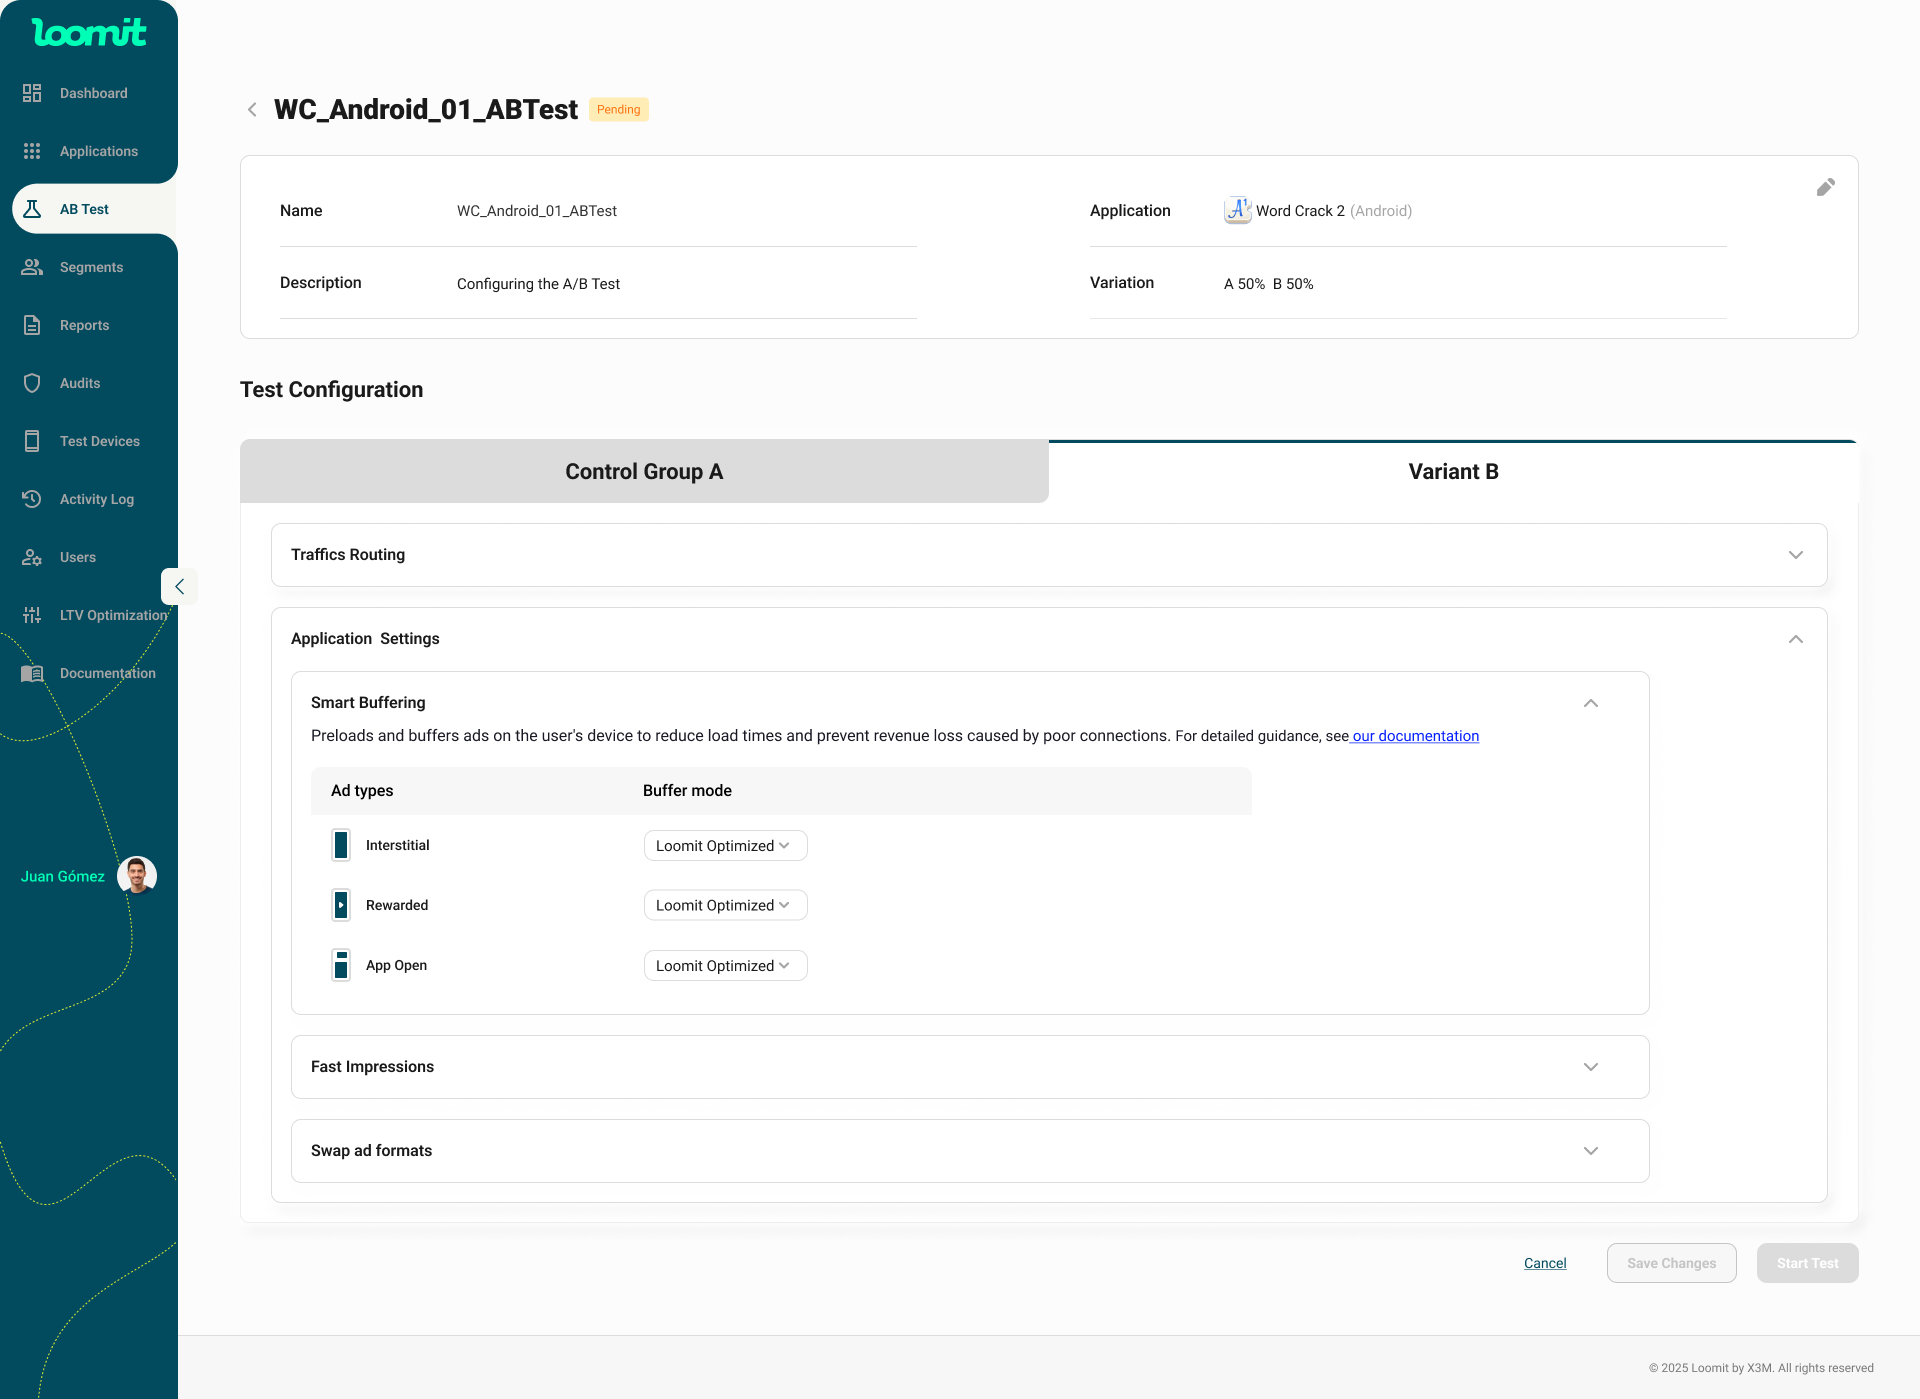The image size is (1920, 1399).
Task: Open App Open buffer mode dropdown
Action: [x=724, y=966]
